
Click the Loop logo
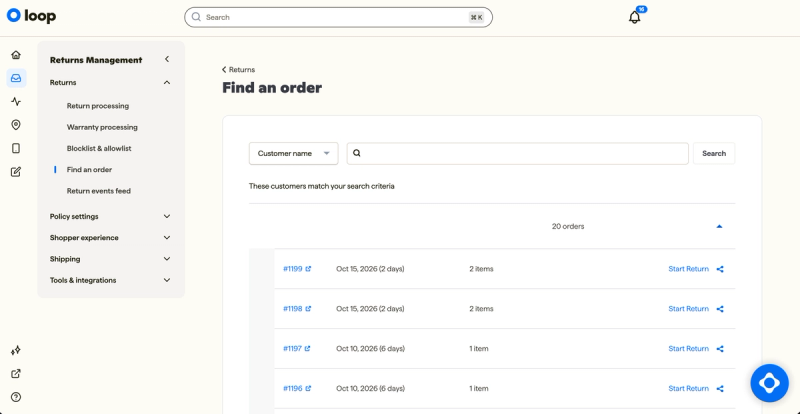(31, 16)
